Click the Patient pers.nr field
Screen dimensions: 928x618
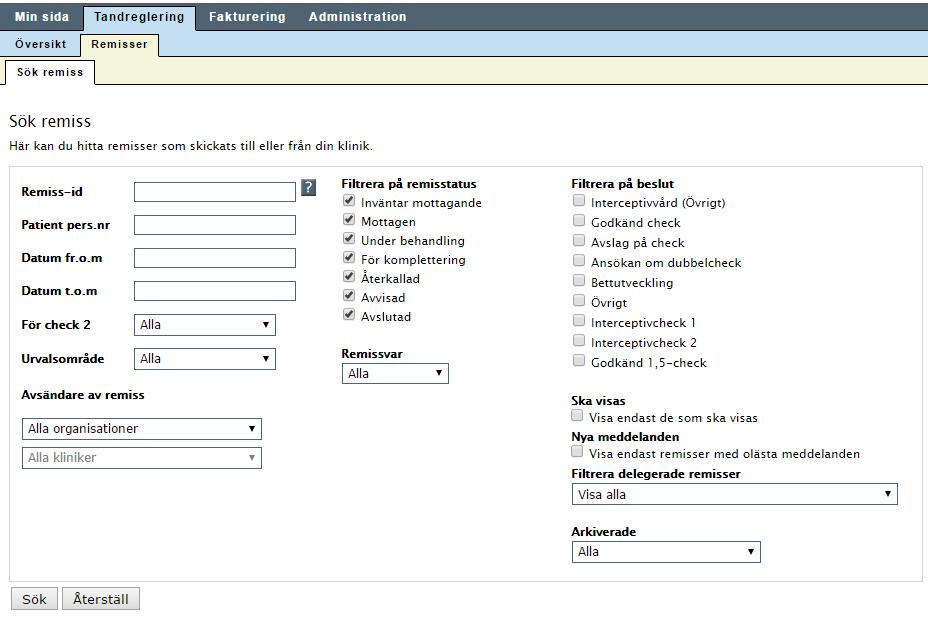tap(215, 225)
